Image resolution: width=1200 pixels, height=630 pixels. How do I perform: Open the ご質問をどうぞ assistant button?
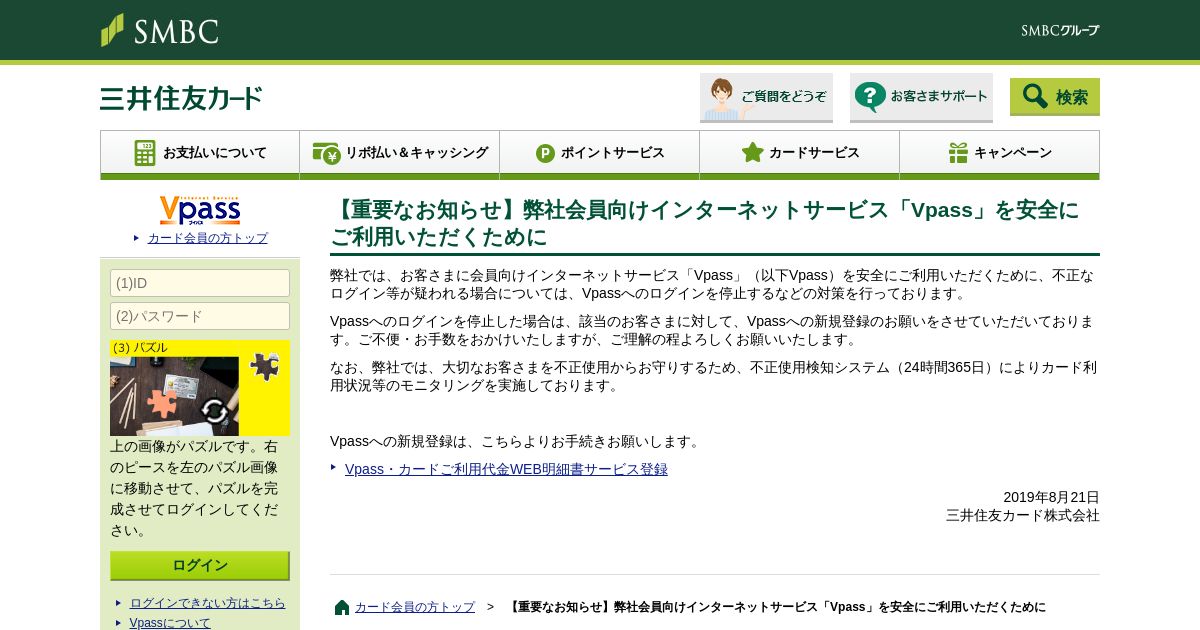766,98
